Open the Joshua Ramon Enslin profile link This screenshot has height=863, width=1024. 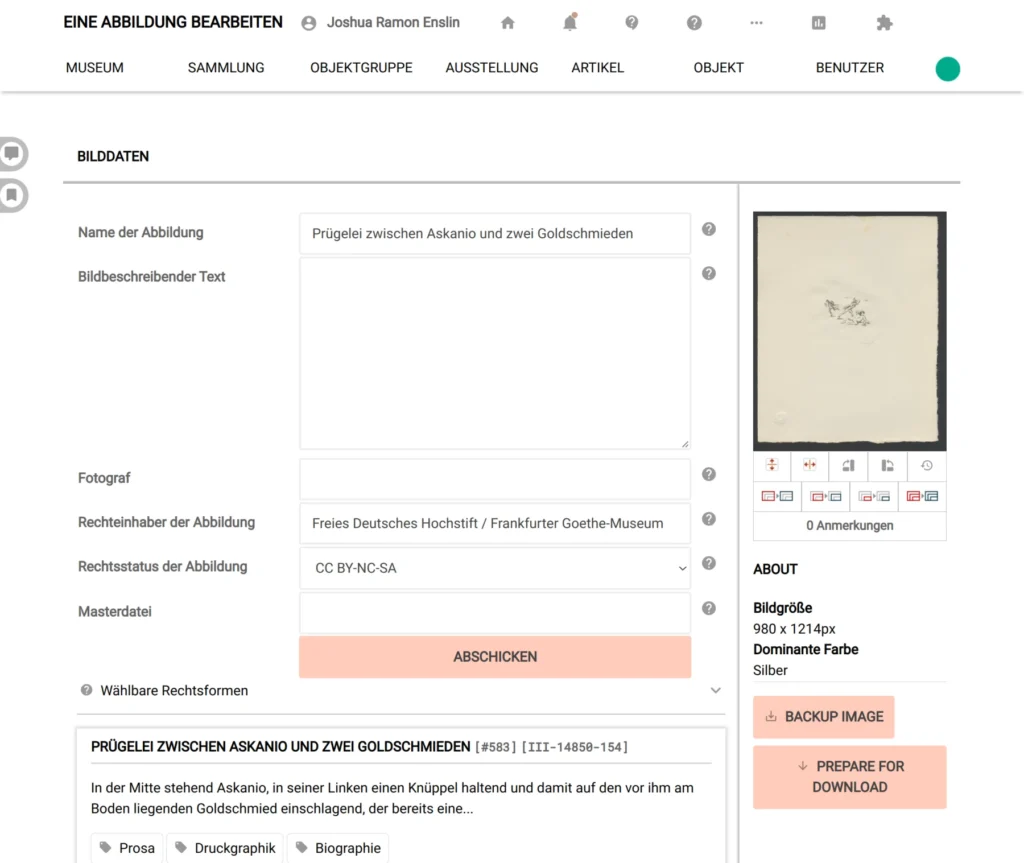393,23
